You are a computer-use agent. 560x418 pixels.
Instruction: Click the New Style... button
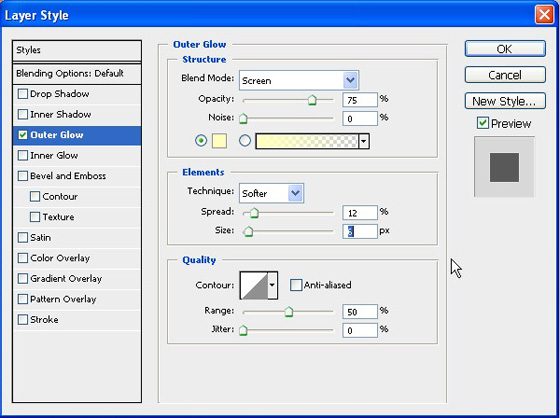click(505, 101)
